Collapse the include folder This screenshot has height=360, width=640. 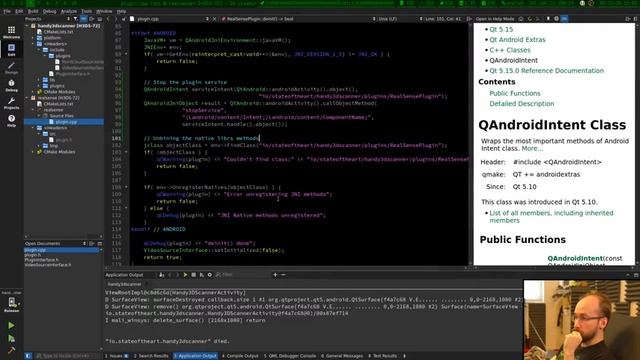[x=39, y=50]
